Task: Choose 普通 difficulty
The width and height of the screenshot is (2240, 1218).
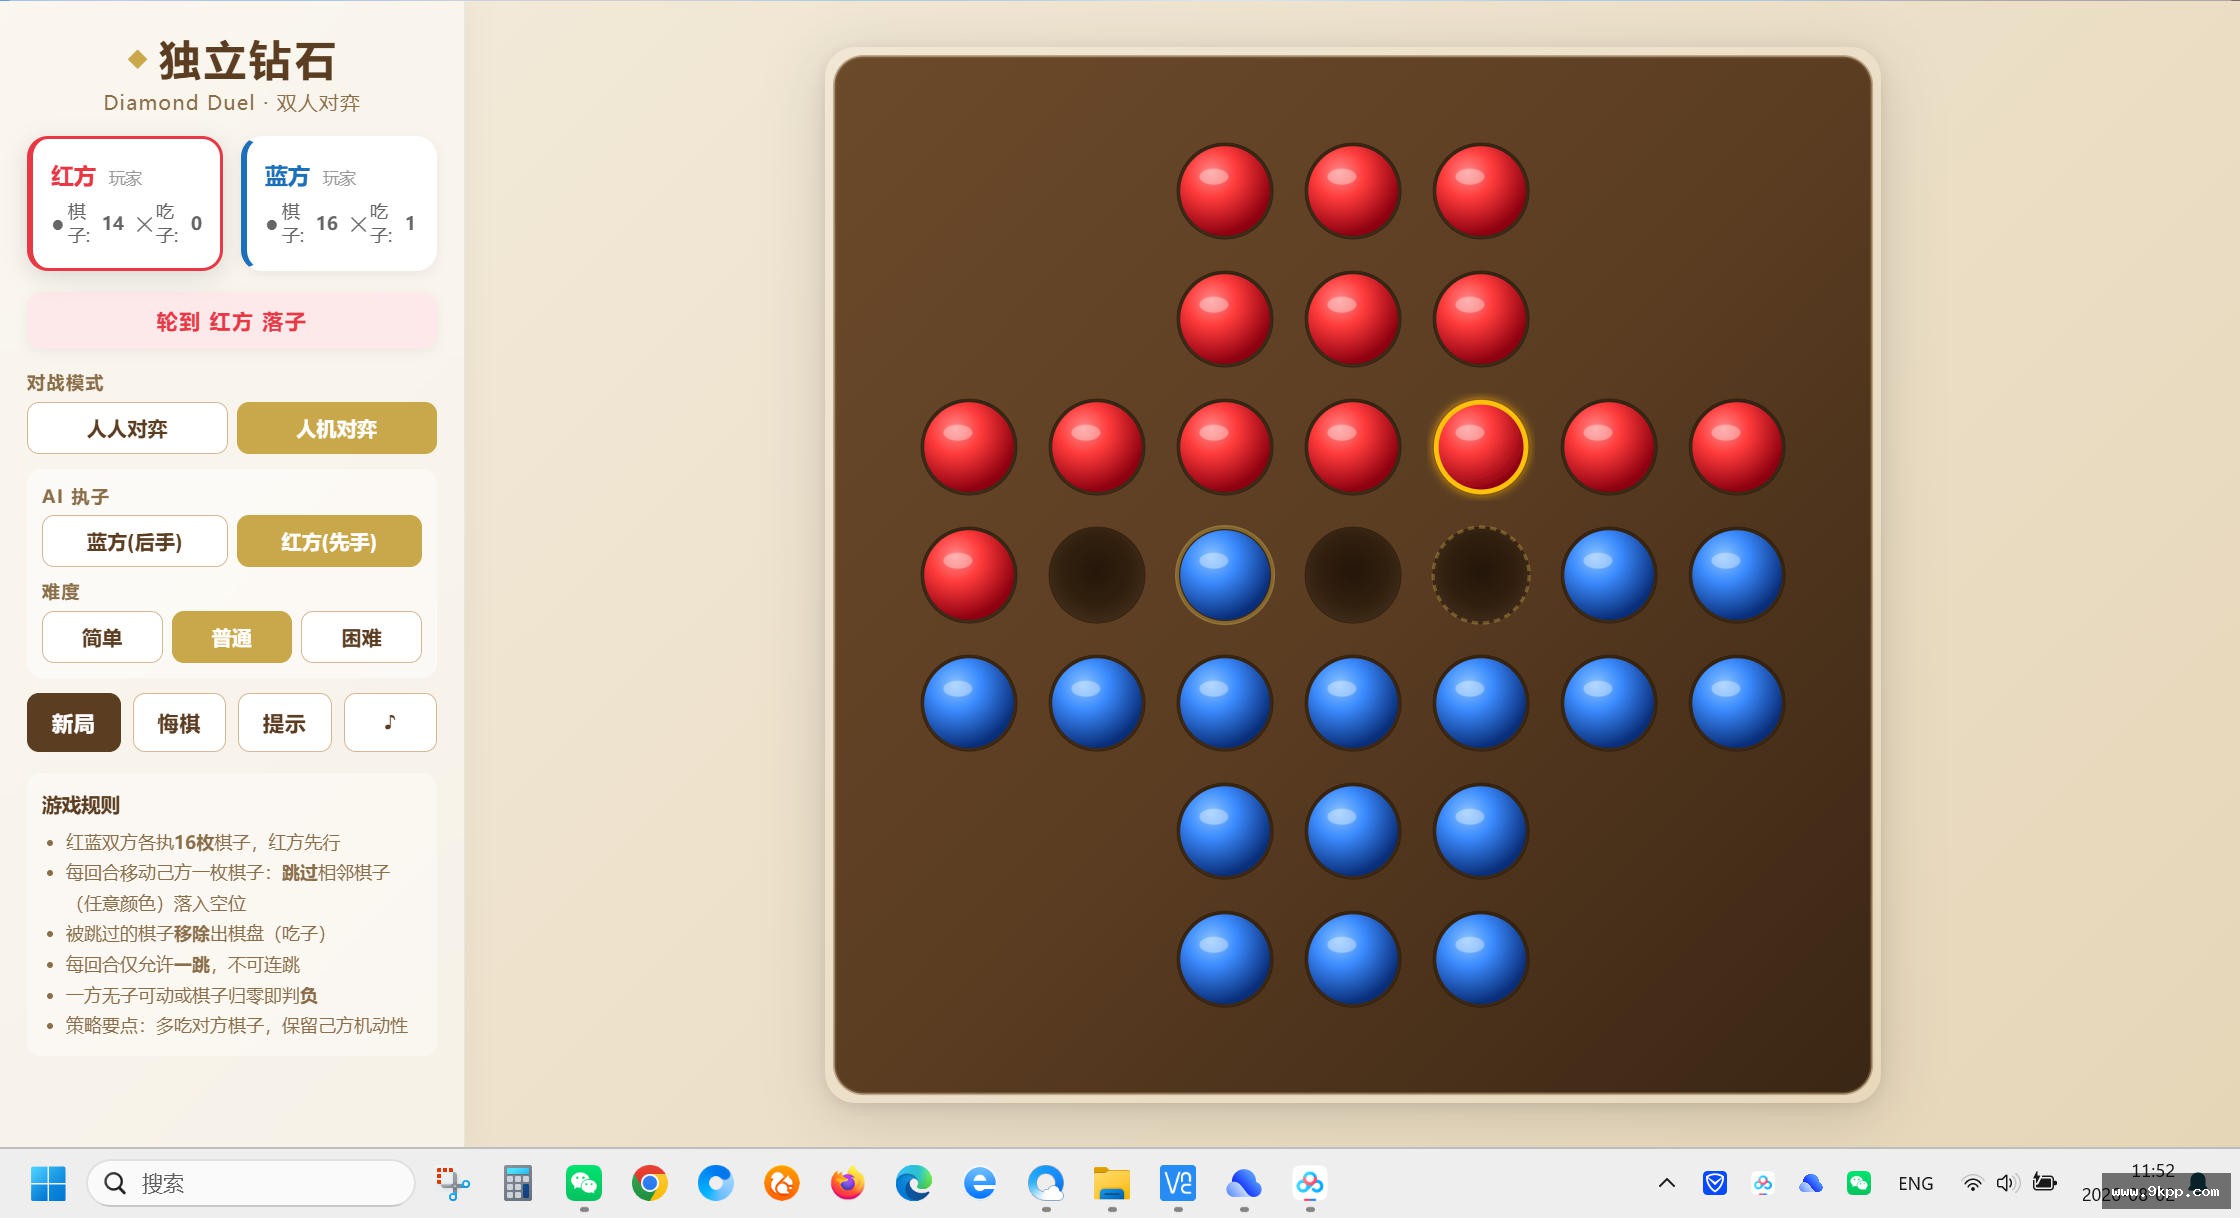Action: coord(232,637)
